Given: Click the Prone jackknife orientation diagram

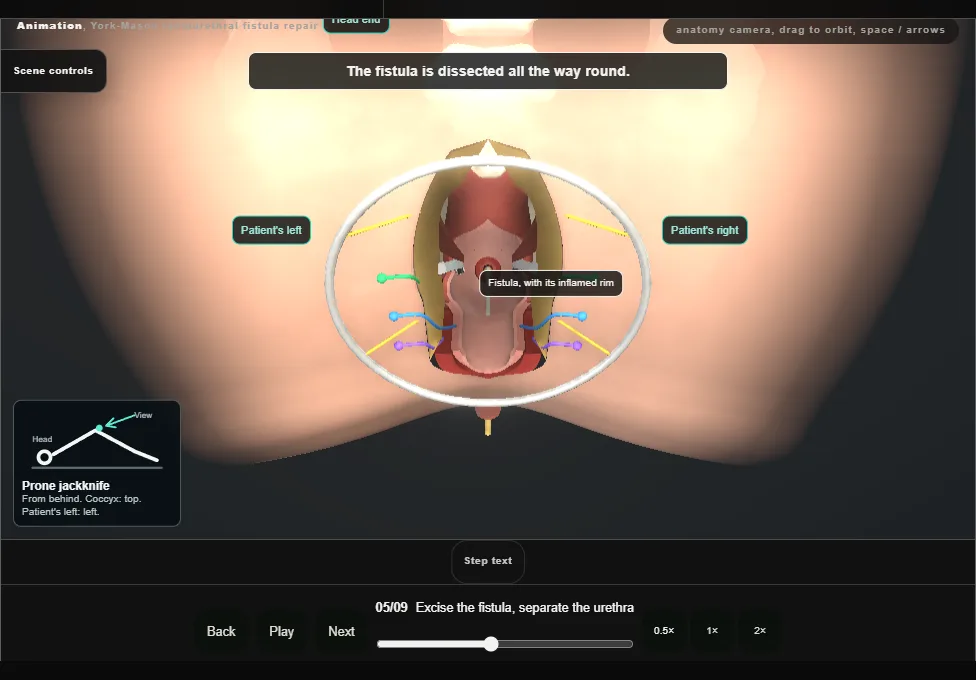Looking at the screenshot, I should [97, 463].
